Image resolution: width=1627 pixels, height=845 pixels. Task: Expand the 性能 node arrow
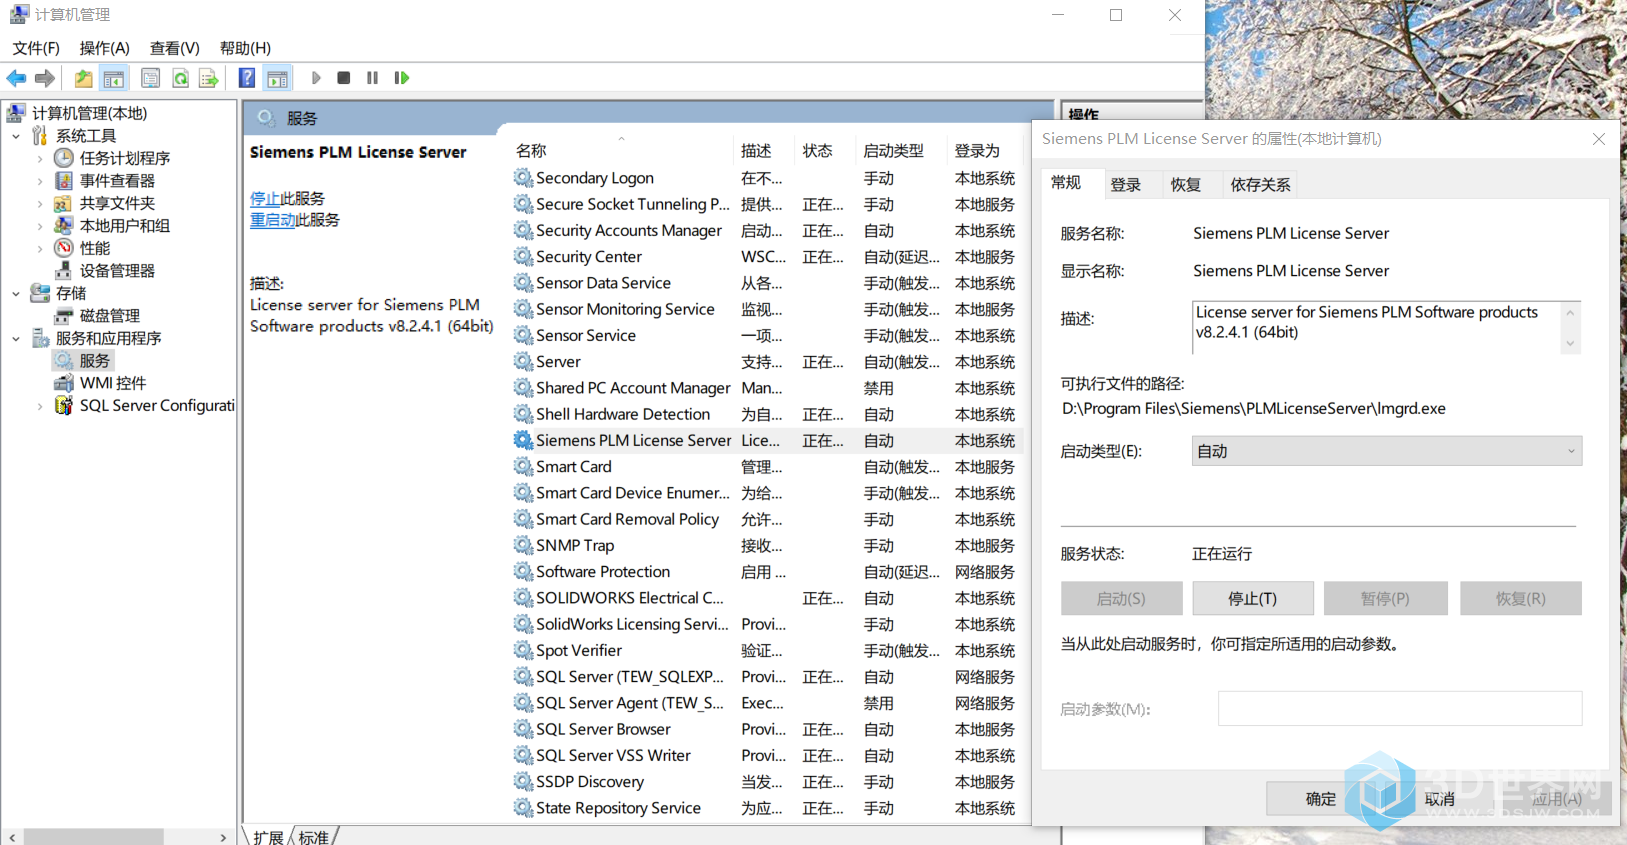point(40,248)
